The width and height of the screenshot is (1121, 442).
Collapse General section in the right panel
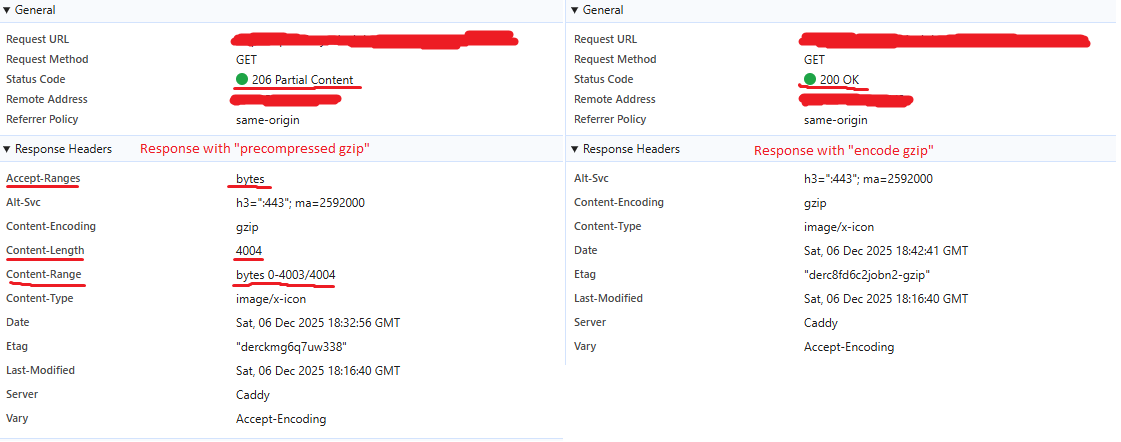click(575, 10)
